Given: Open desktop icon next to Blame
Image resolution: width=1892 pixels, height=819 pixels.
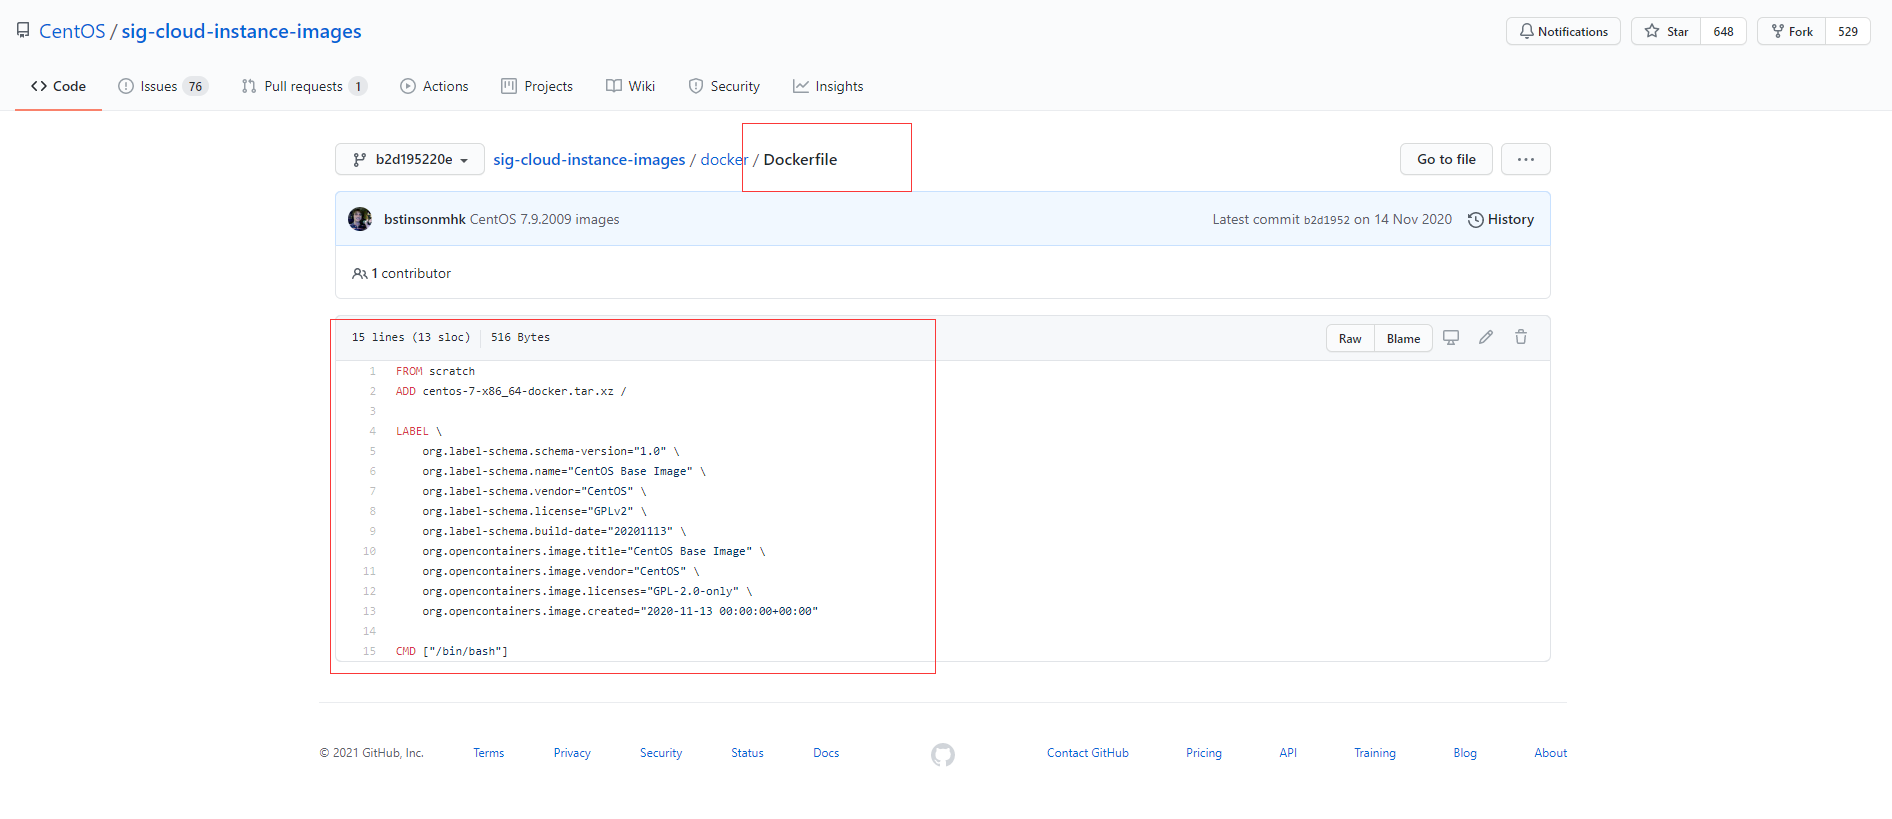Looking at the screenshot, I should [1451, 338].
